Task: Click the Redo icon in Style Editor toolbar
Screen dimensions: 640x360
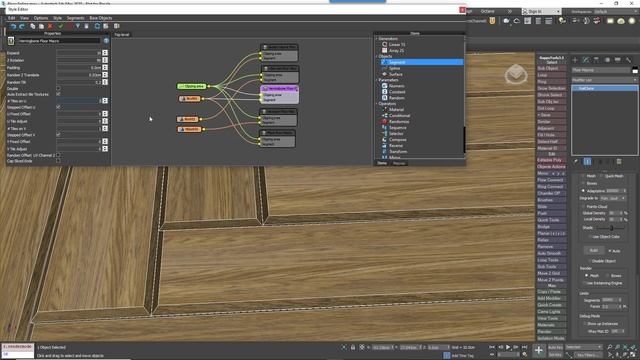Action: coord(22,26)
